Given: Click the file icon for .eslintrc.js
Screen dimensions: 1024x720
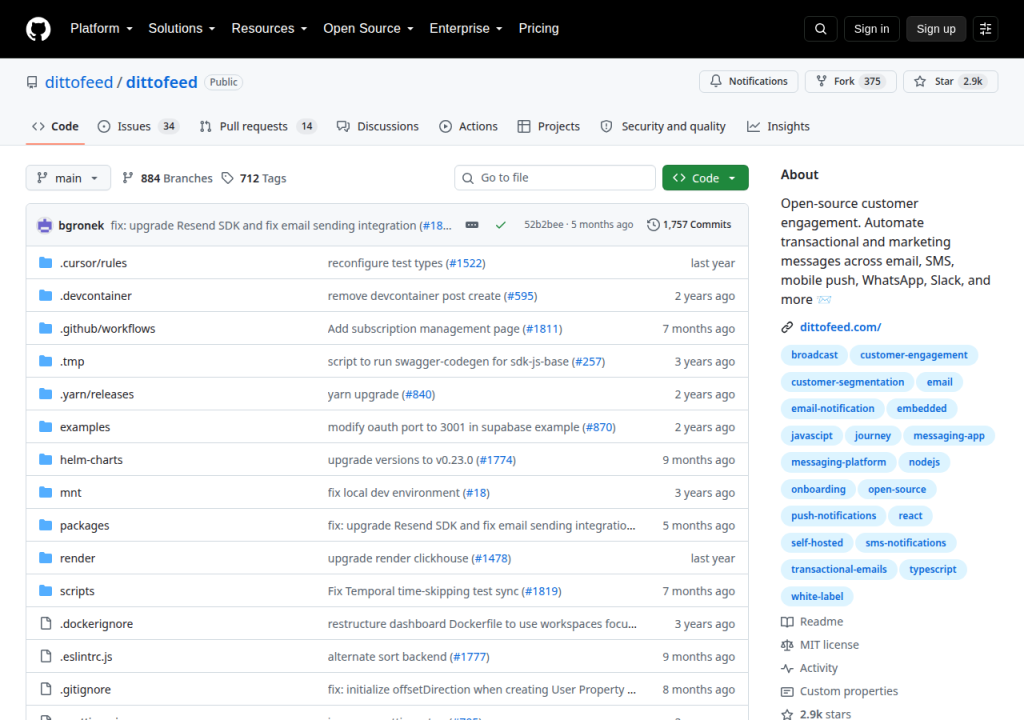Looking at the screenshot, I should [46, 656].
